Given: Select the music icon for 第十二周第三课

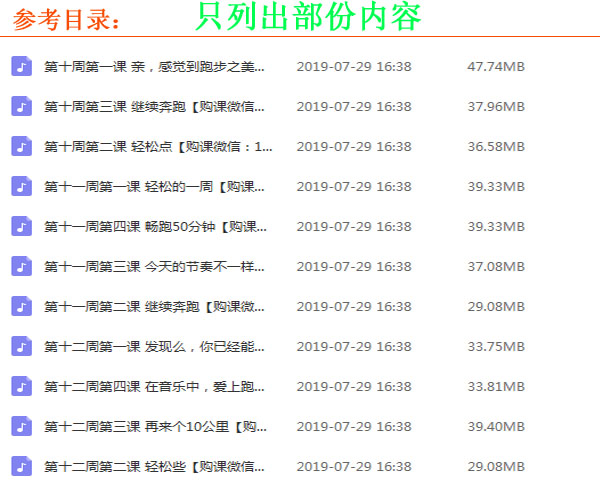Looking at the screenshot, I should tap(21, 427).
